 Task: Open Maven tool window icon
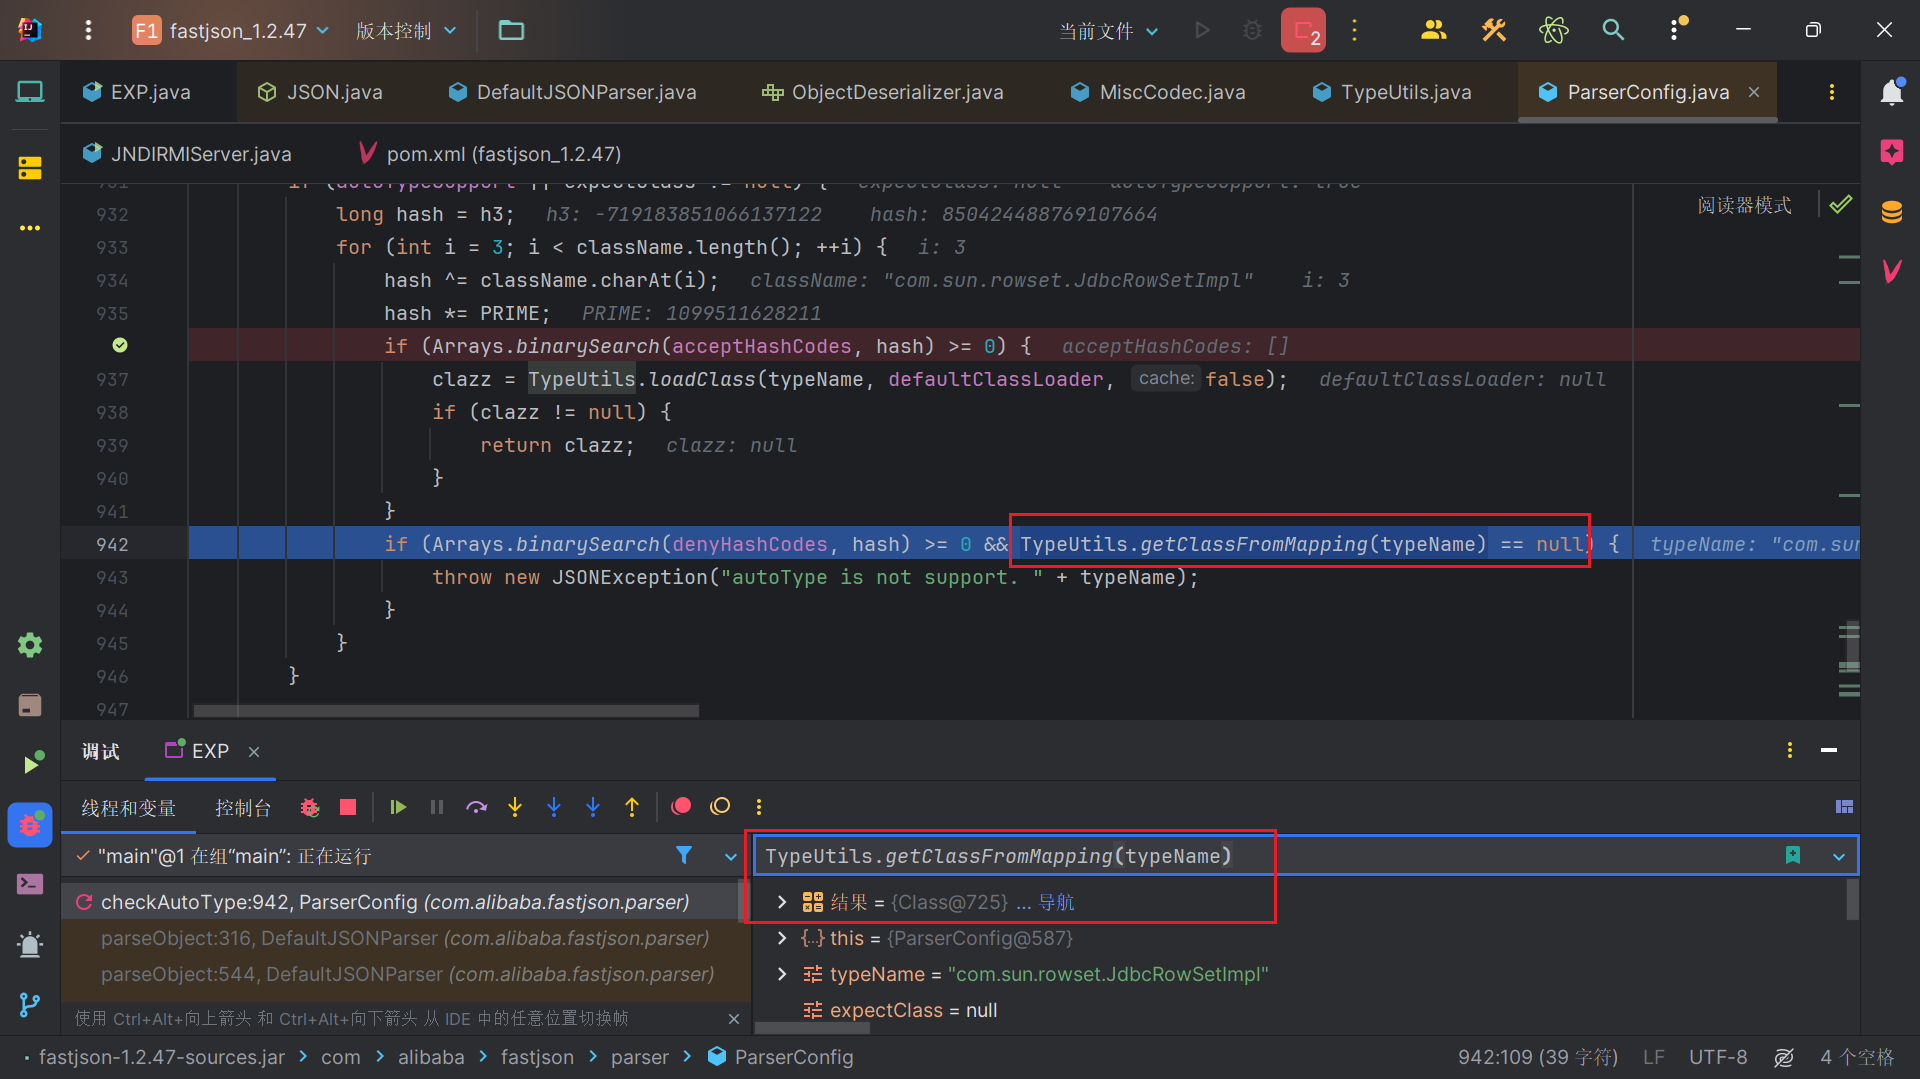click(x=1891, y=271)
